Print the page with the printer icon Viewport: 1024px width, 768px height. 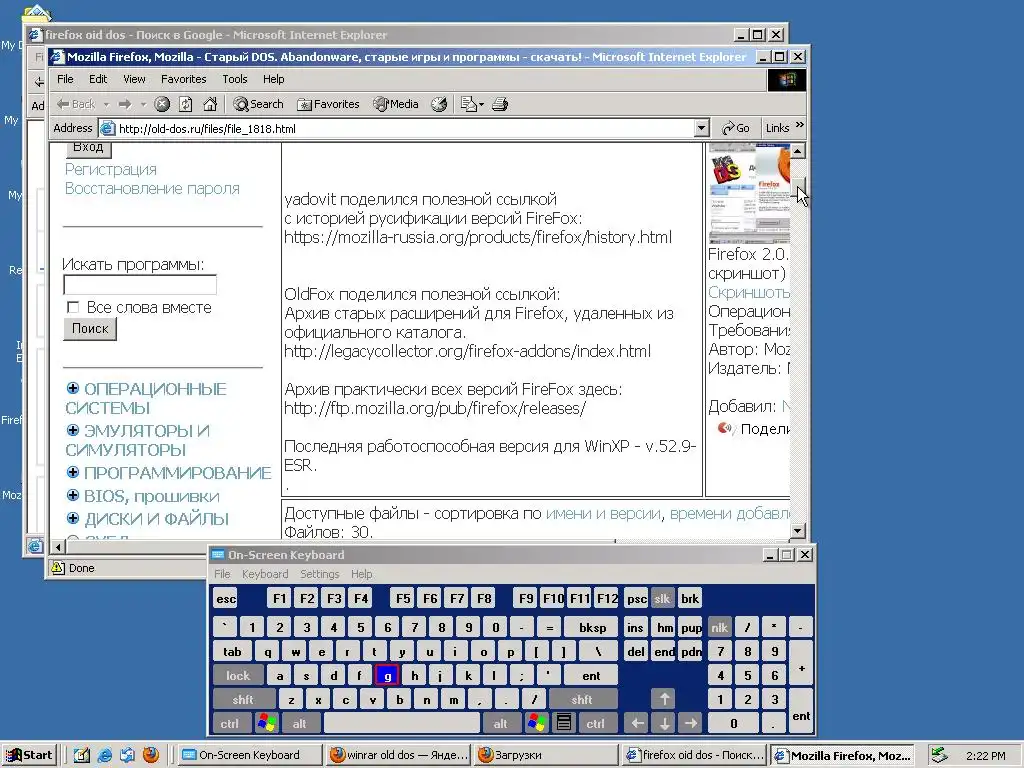(500, 104)
